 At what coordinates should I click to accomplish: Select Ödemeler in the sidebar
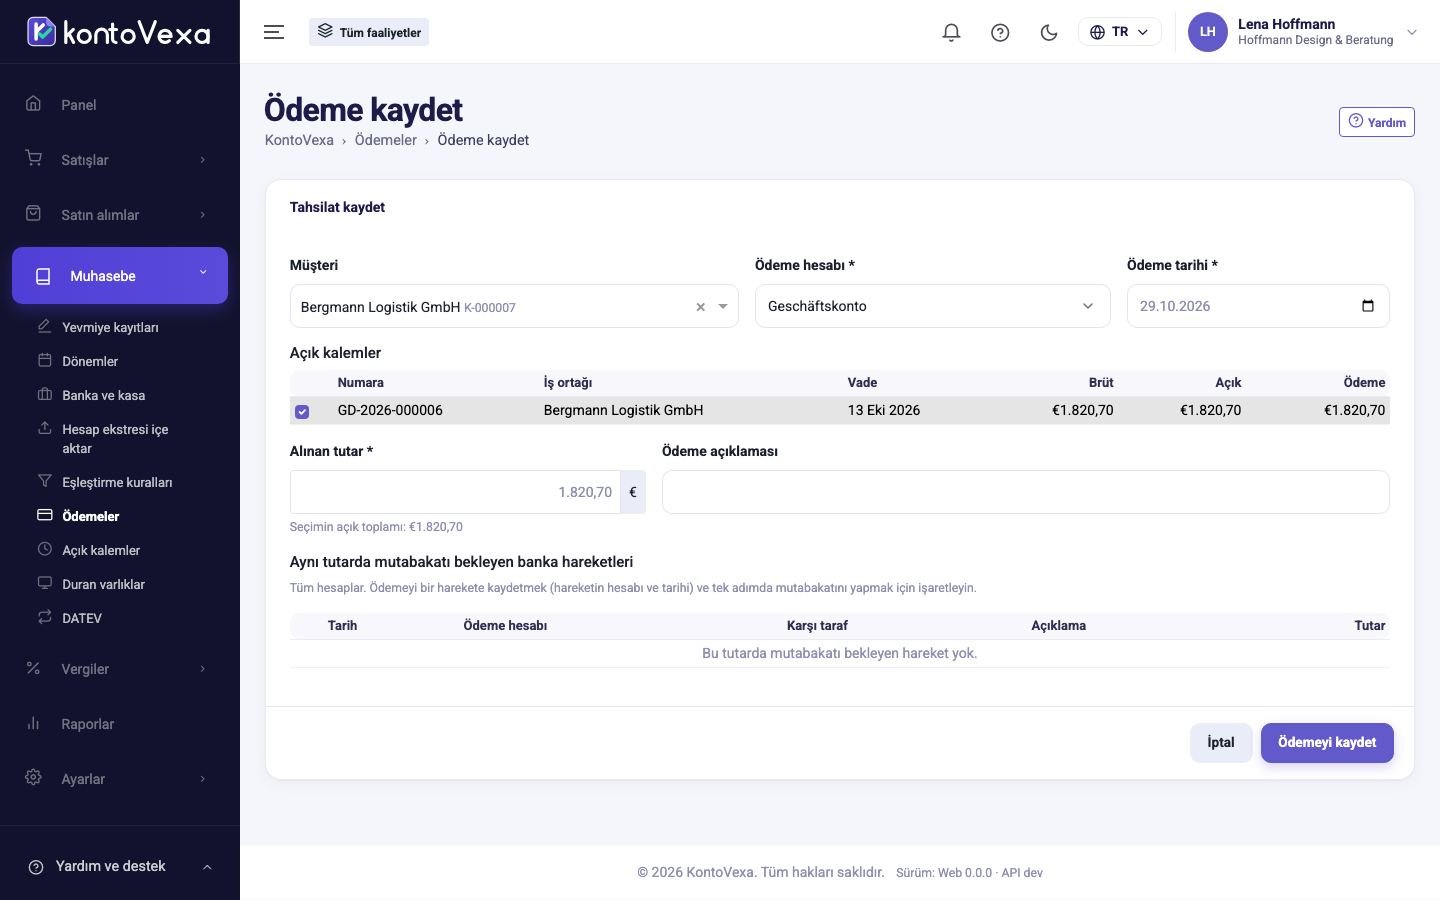90,516
